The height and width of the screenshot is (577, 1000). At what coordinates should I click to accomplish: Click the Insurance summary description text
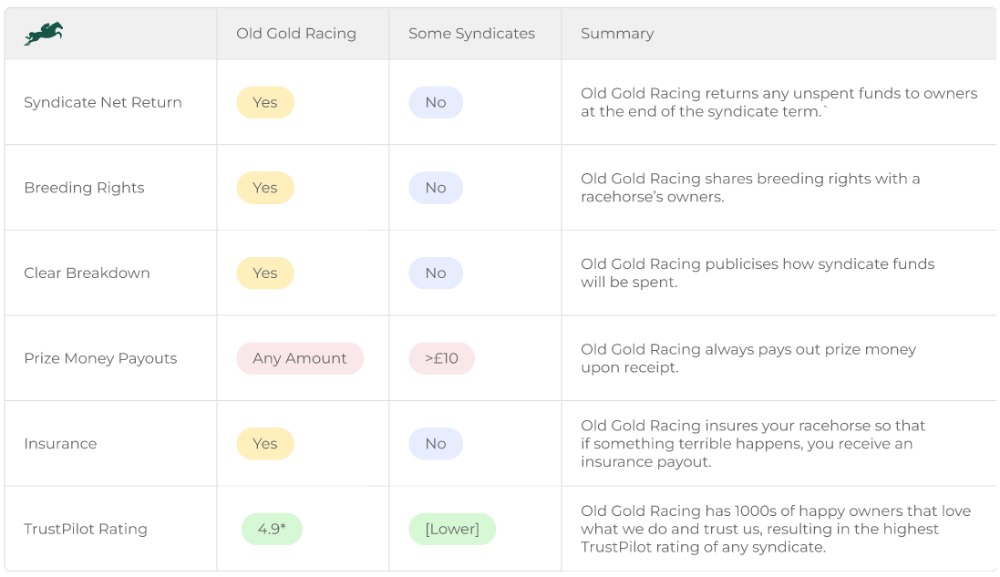pos(753,444)
